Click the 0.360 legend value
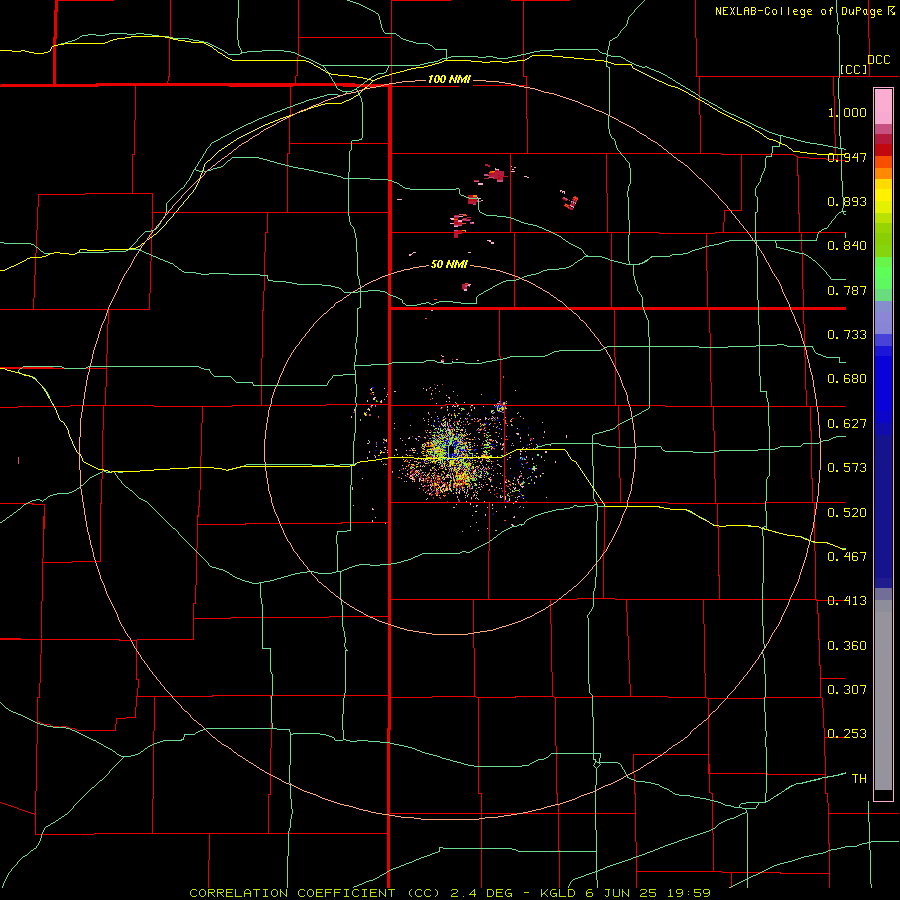 tap(847, 645)
